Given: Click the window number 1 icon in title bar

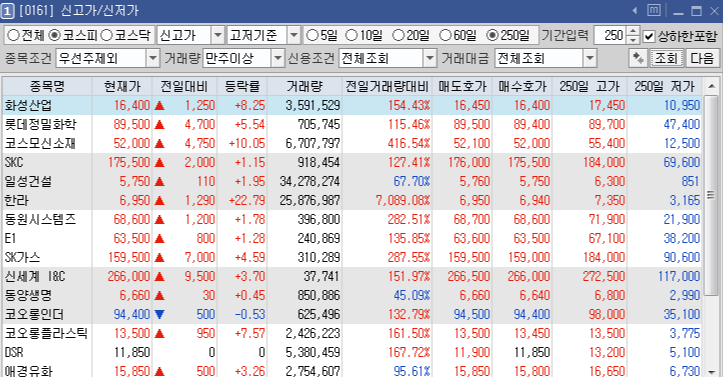Looking at the screenshot, I should (7, 11).
